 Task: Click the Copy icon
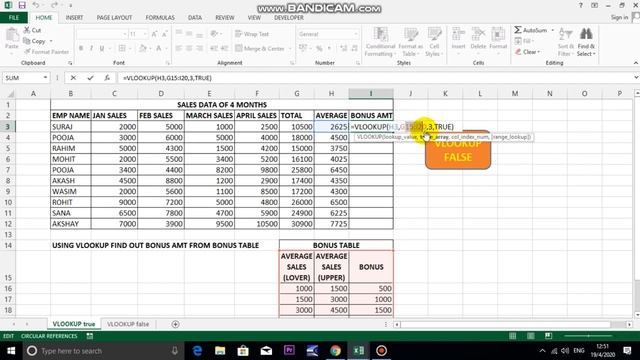tap(27, 41)
